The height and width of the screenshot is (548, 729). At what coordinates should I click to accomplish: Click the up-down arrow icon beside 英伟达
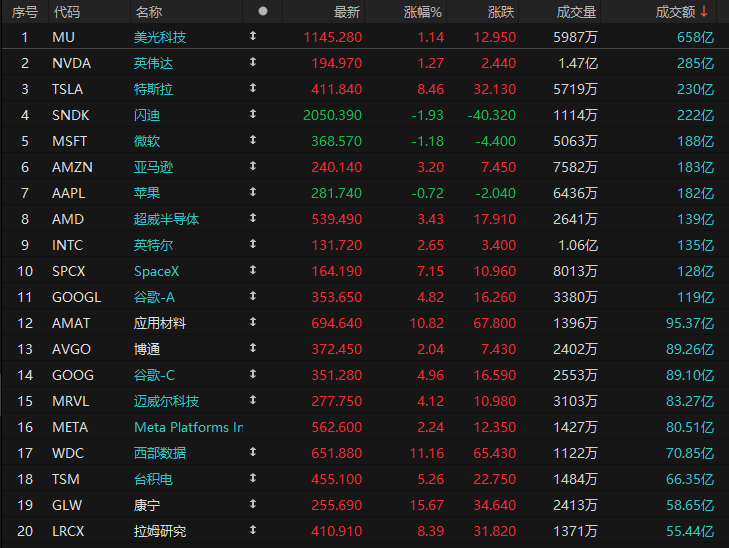[x=253, y=62]
